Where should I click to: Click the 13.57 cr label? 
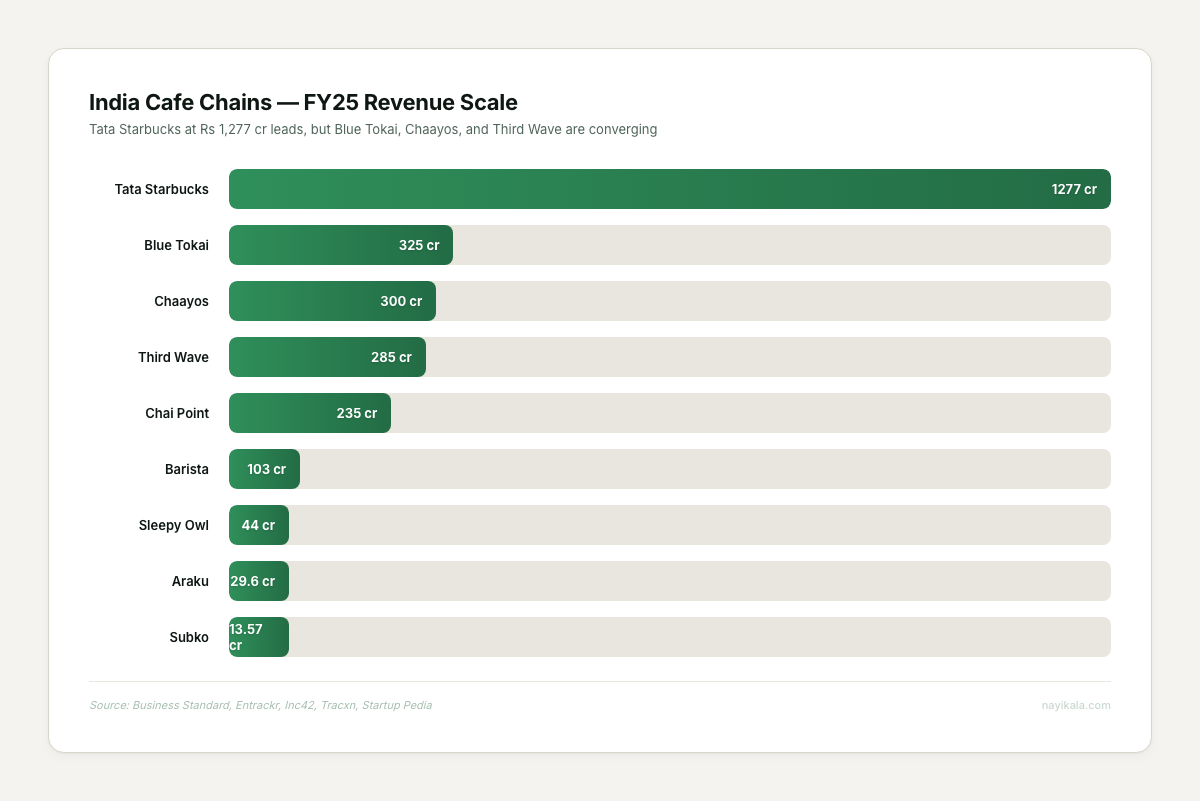click(244, 637)
